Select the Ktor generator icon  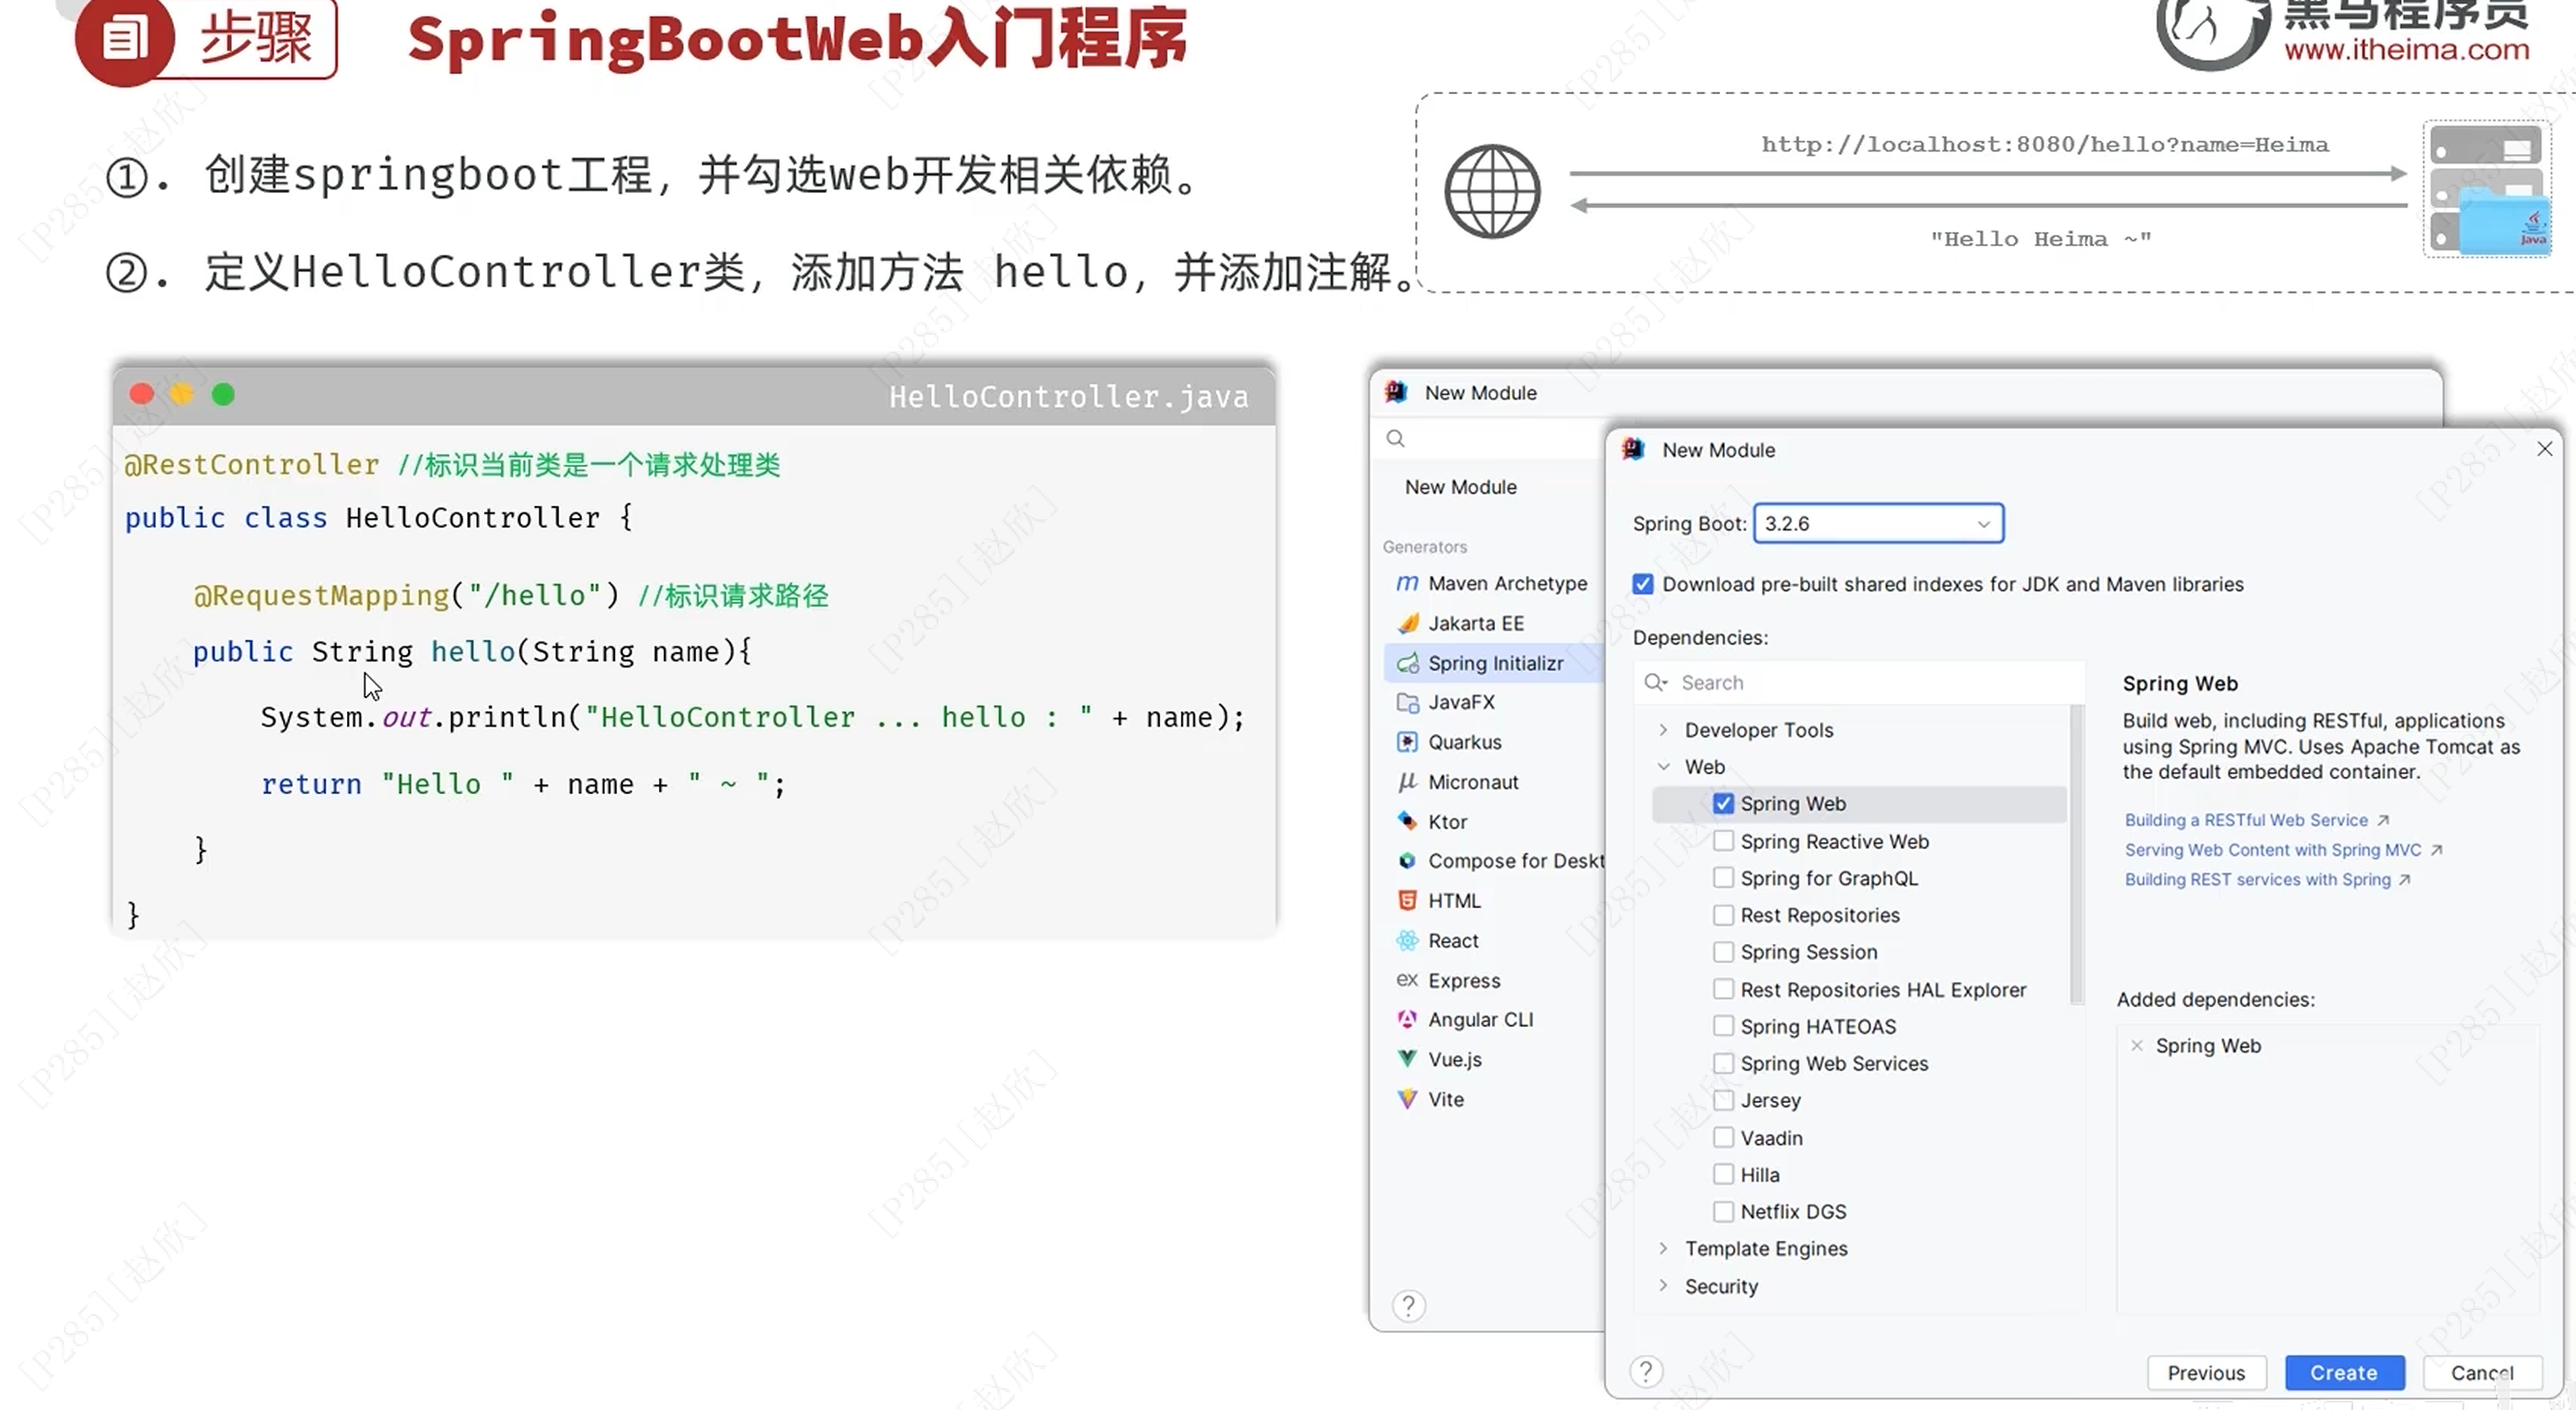pos(1407,821)
